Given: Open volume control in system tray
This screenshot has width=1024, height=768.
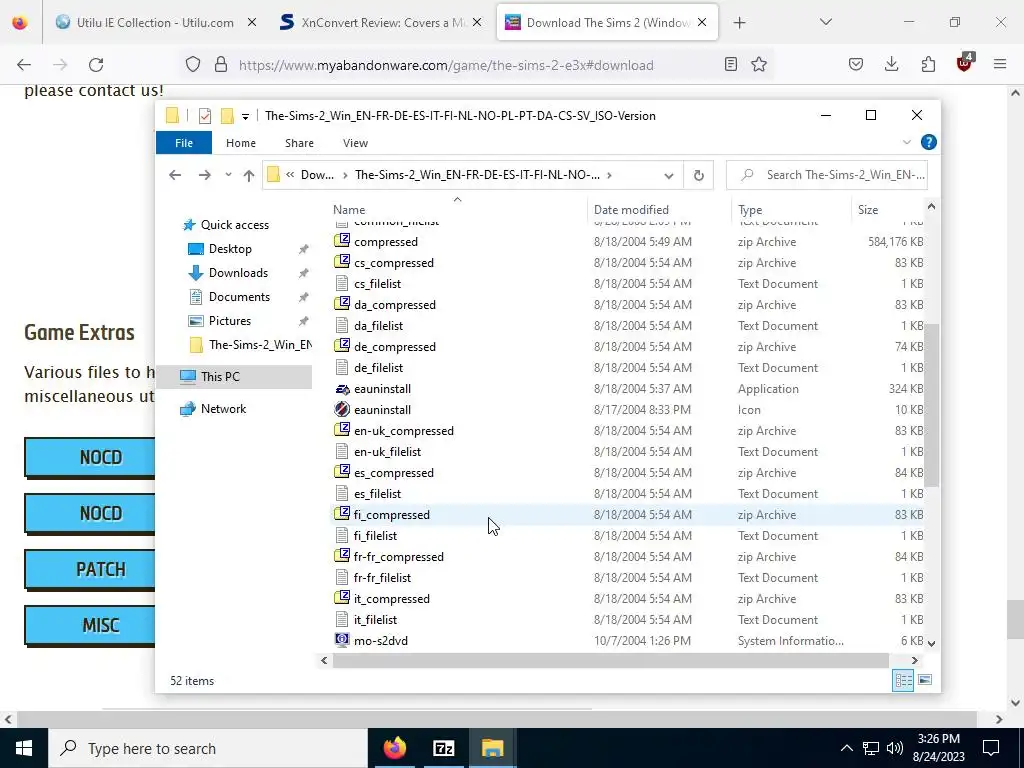Looking at the screenshot, I should click(895, 748).
